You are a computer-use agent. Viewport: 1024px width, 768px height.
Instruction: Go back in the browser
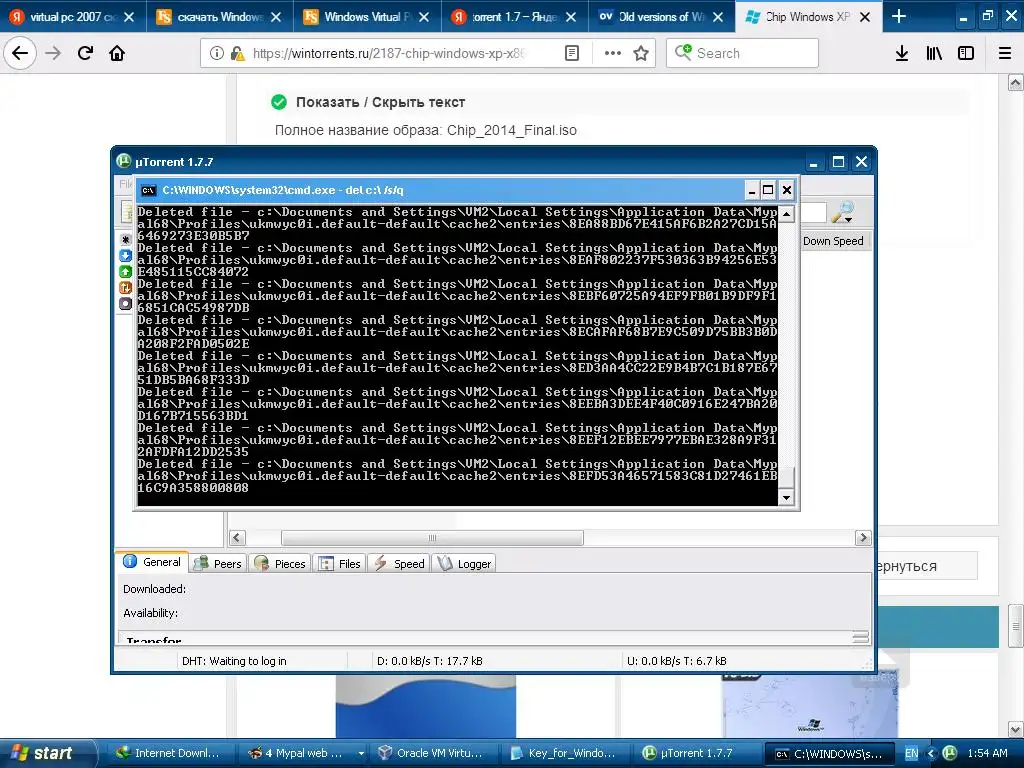(20, 53)
